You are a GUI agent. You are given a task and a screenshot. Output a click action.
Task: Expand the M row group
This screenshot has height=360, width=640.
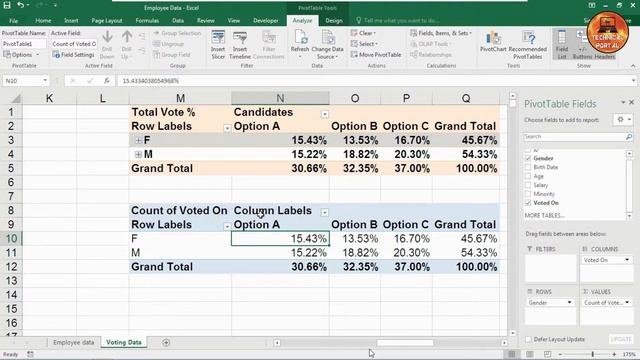(138, 154)
